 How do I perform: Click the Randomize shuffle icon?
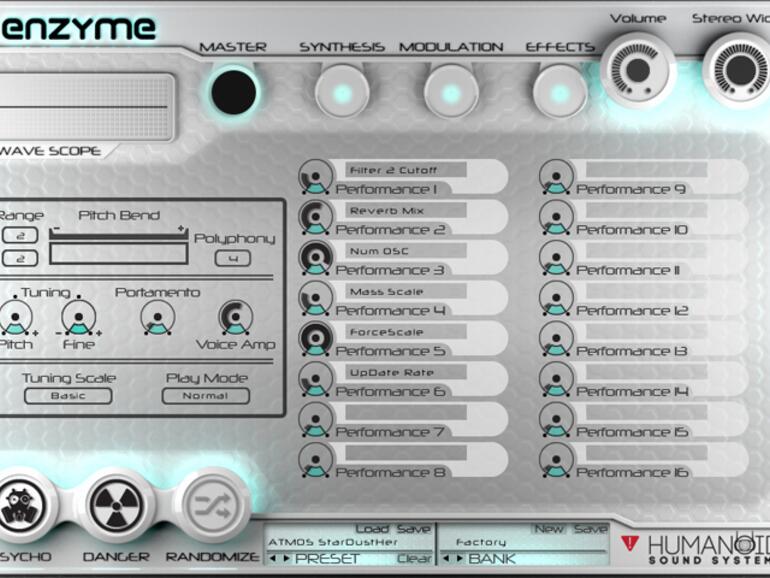(x=212, y=505)
